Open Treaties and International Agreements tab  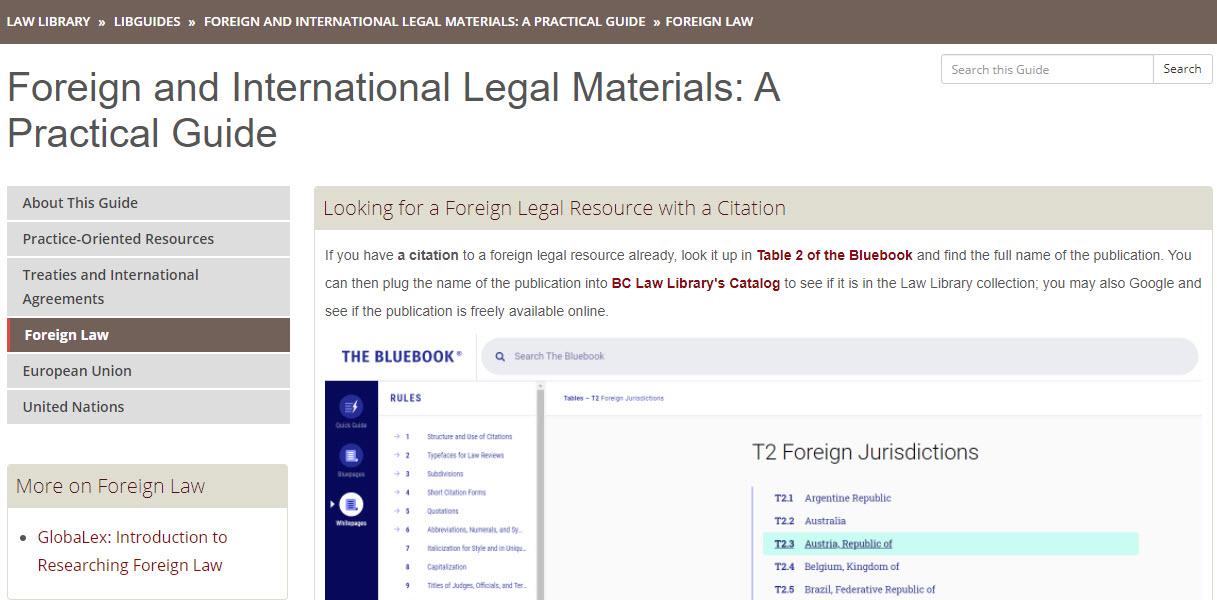click(x=148, y=287)
